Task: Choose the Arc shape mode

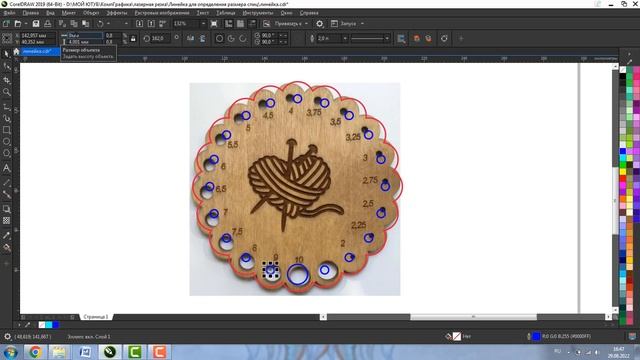Action: click(243, 38)
